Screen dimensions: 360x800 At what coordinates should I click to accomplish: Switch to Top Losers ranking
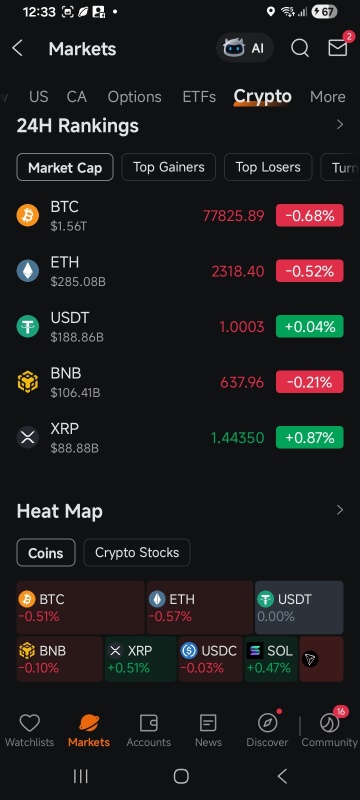coord(268,167)
